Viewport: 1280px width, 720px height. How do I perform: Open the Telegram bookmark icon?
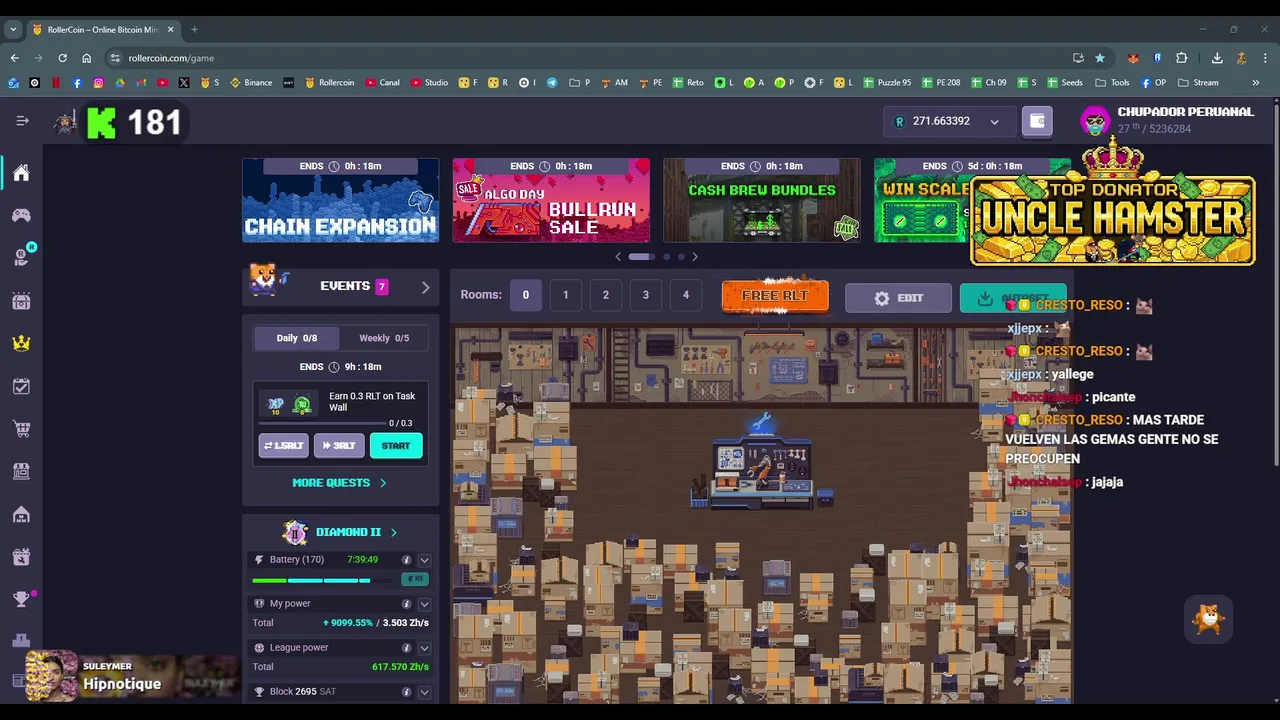click(552, 83)
